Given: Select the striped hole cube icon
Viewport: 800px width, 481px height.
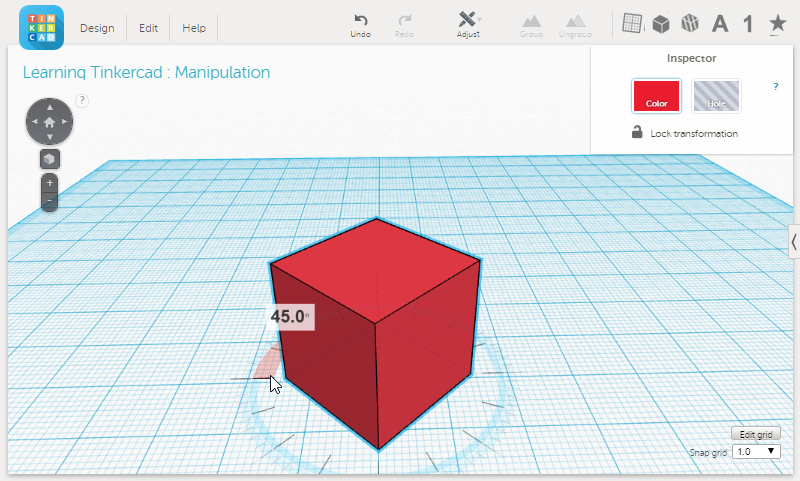Looking at the screenshot, I should [690, 23].
